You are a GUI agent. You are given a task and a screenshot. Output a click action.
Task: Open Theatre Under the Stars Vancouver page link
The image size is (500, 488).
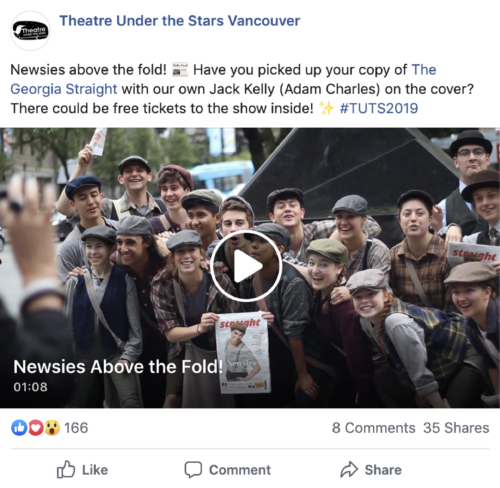pos(180,21)
